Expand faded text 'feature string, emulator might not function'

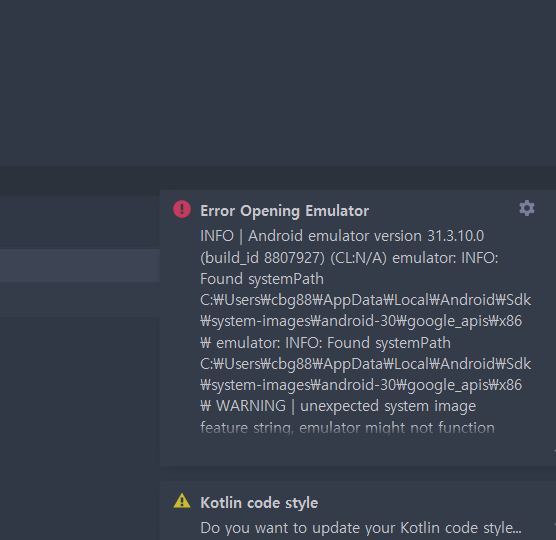(x=347, y=428)
